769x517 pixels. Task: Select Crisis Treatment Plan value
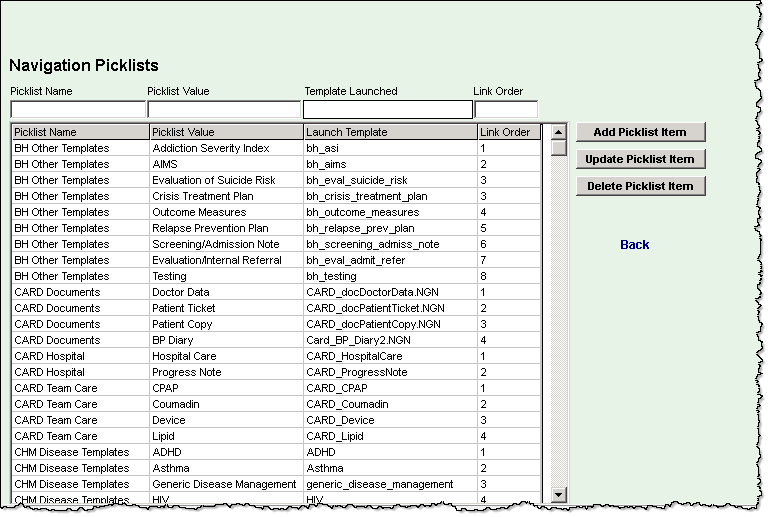coord(226,196)
